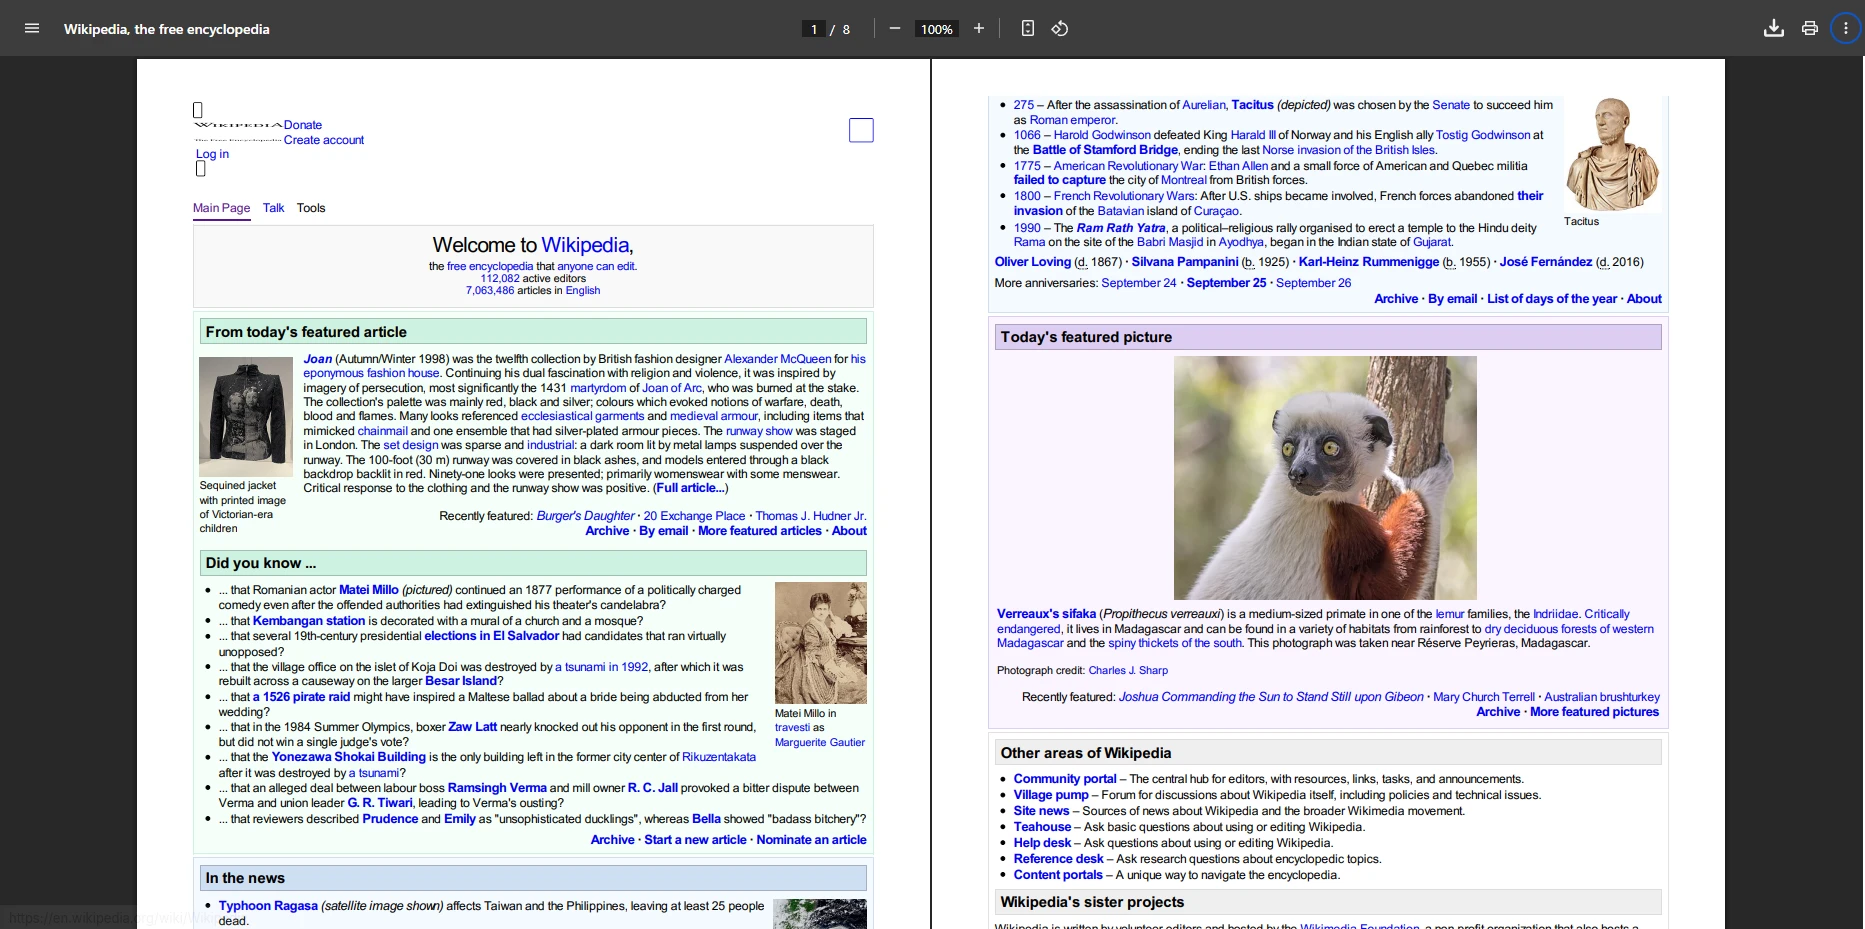Open the Create account link
Image resolution: width=1865 pixels, height=929 pixels.
pos(324,140)
